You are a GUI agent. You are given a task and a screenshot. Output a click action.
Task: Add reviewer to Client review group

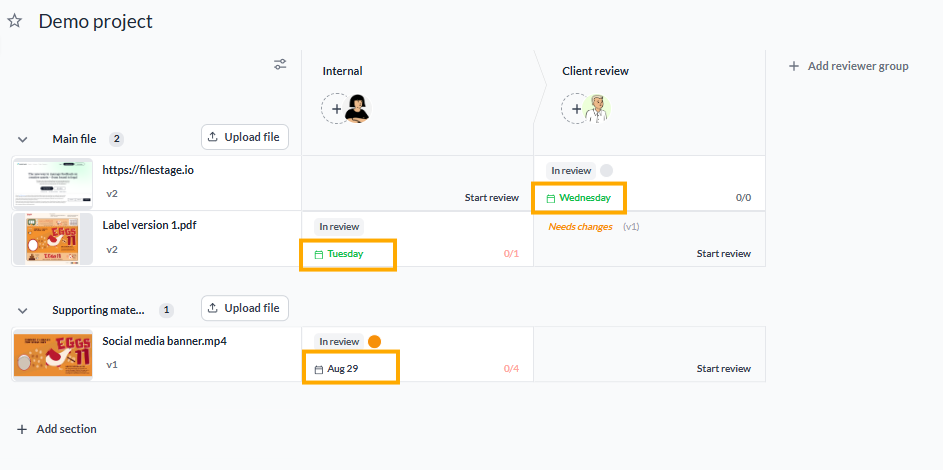pyautogui.click(x=576, y=109)
